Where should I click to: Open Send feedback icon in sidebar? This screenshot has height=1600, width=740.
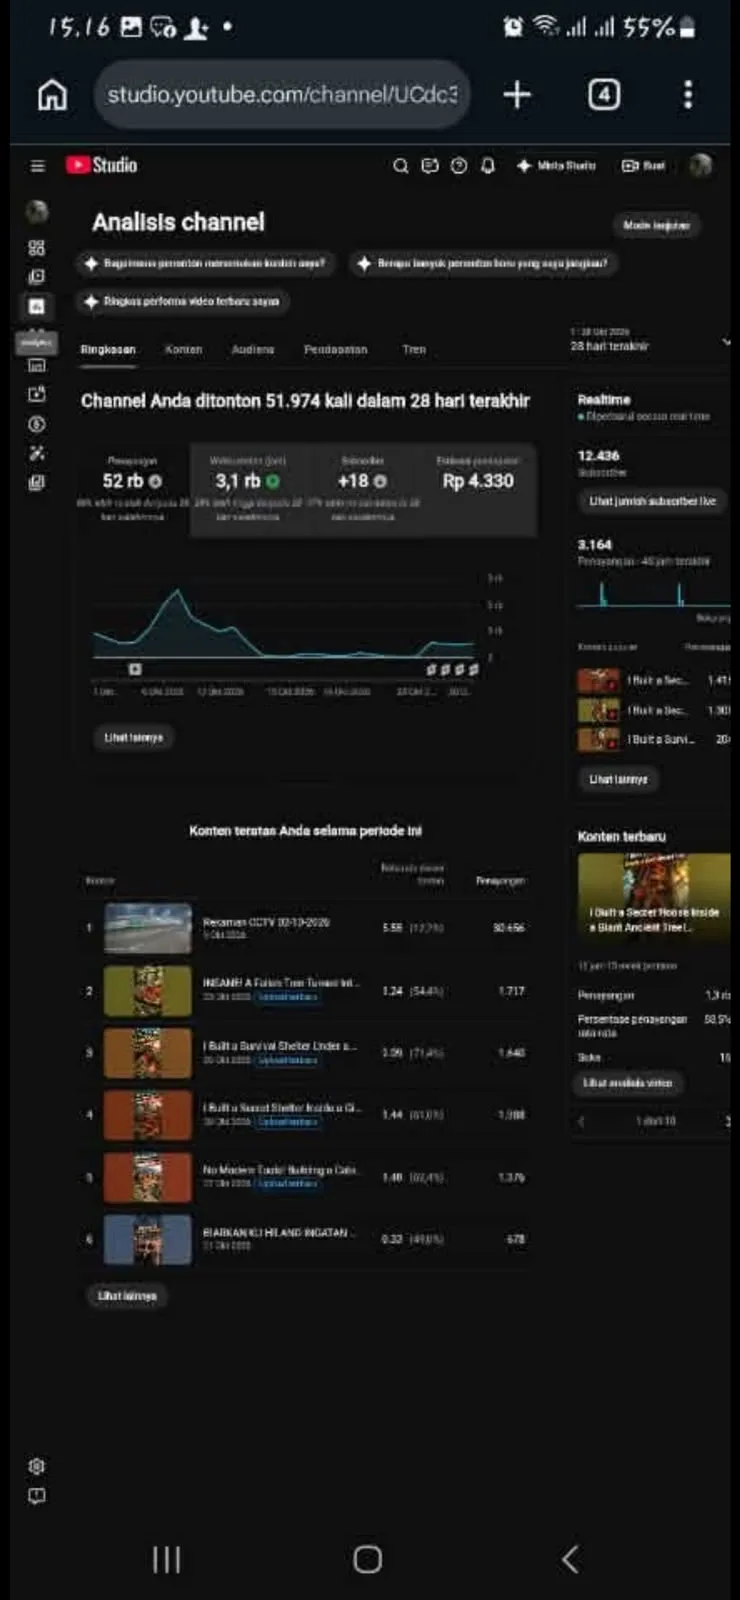37,1496
